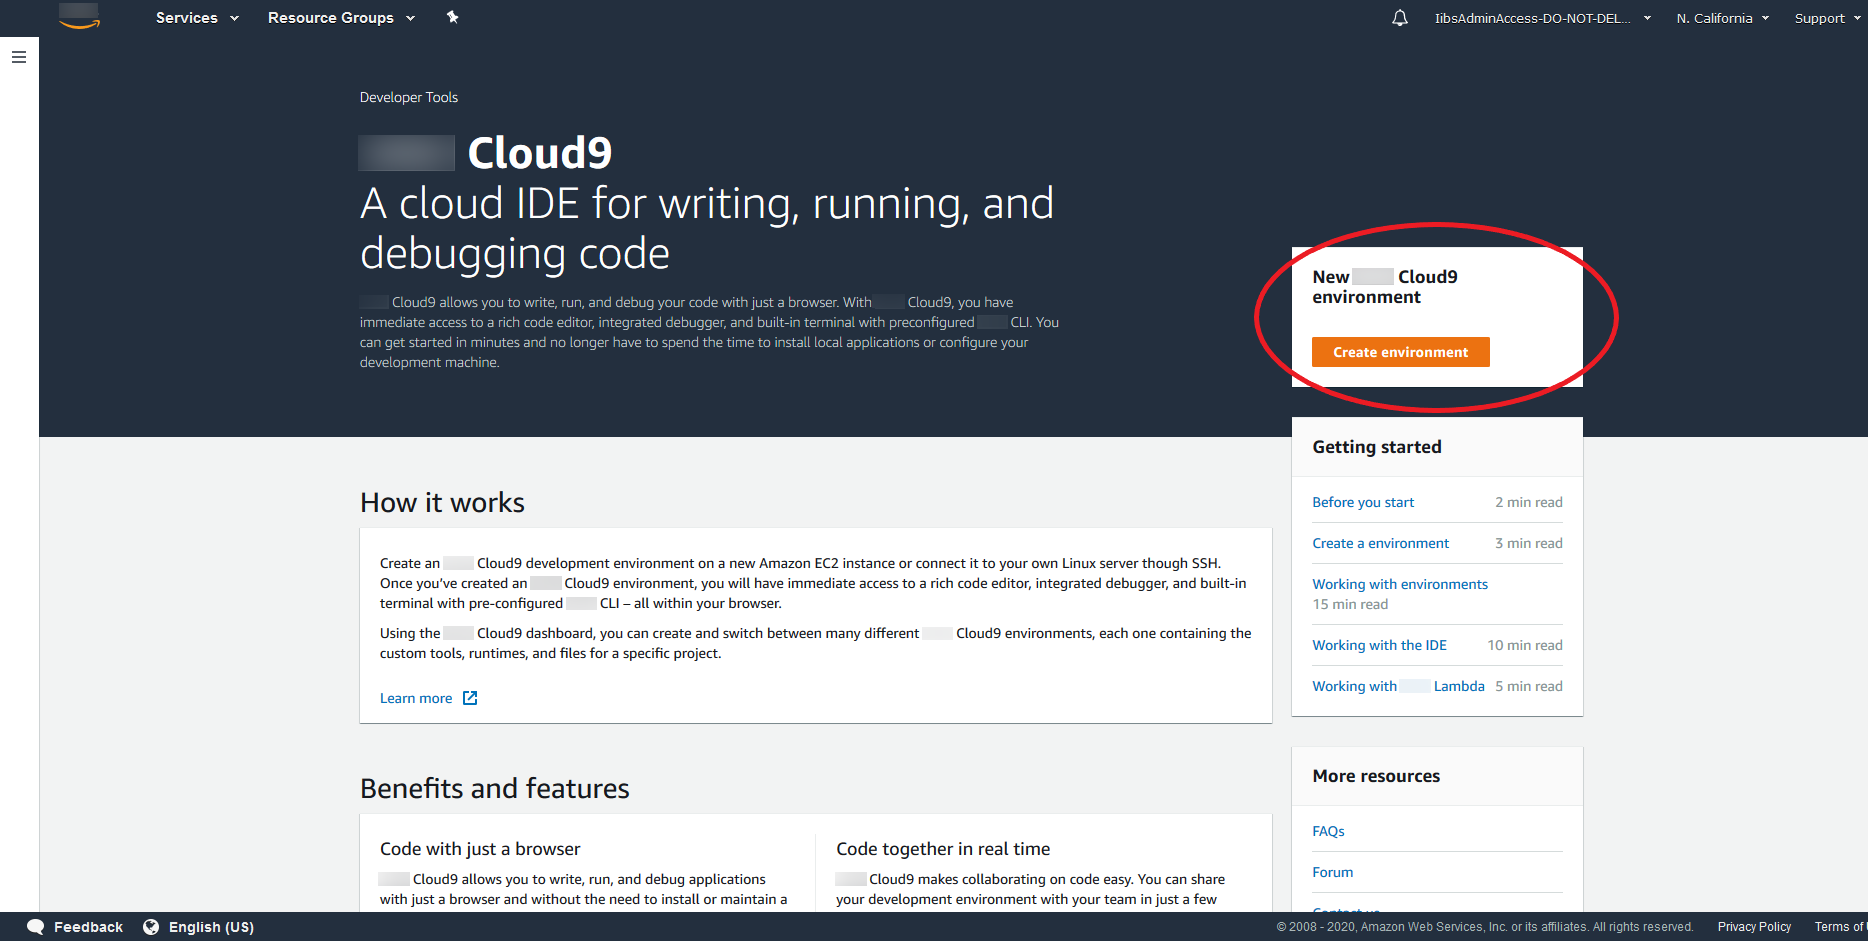This screenshot has height=941, width=1868.
Task: Open the hamburger side navigation menu
Action: coord(19,58)
